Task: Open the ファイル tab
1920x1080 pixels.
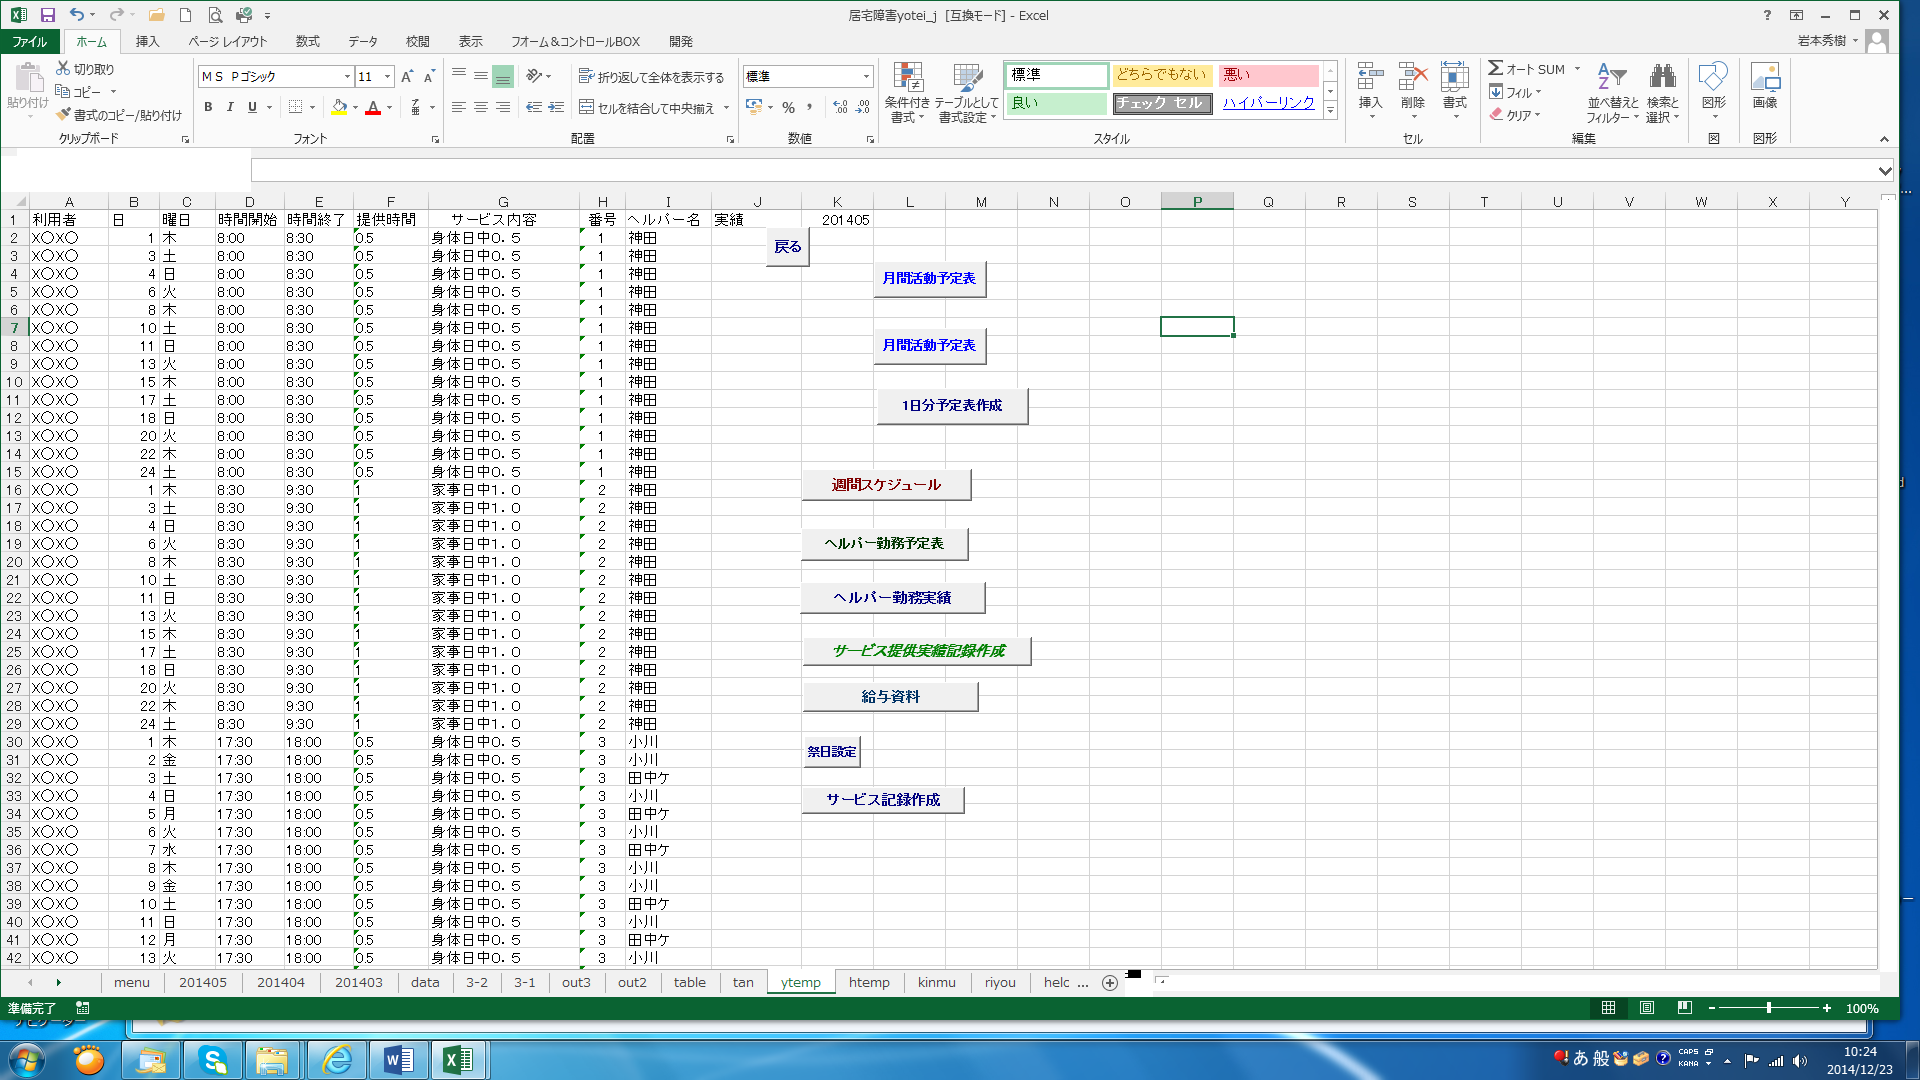Action: pos(29,41)
